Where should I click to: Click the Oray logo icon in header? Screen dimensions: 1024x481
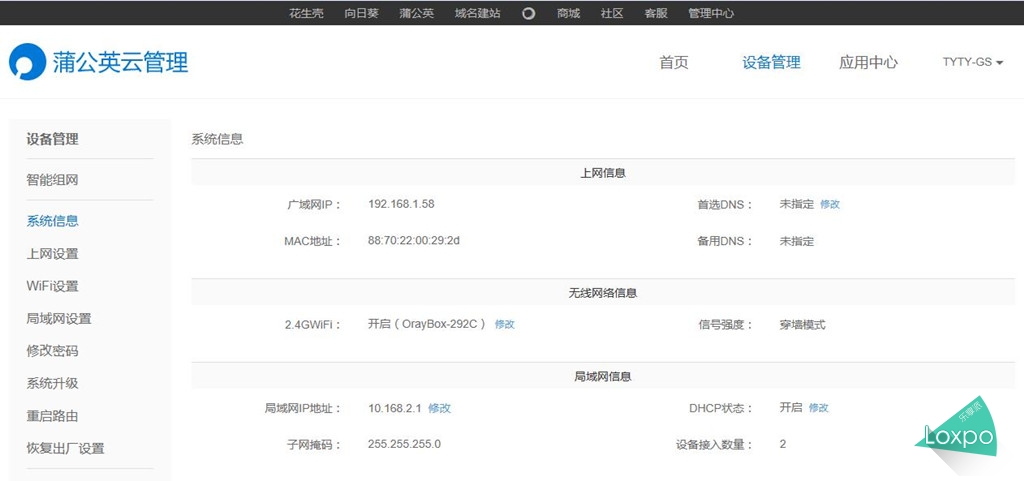[27, 62]
